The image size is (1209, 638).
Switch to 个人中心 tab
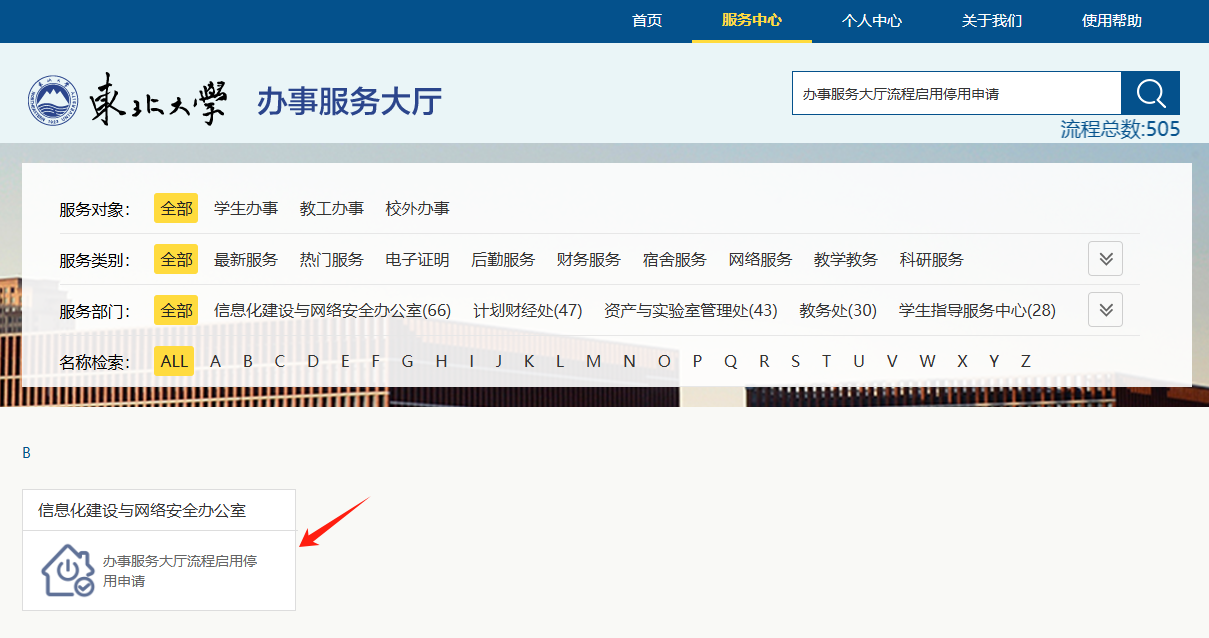[x=871, y=21]
